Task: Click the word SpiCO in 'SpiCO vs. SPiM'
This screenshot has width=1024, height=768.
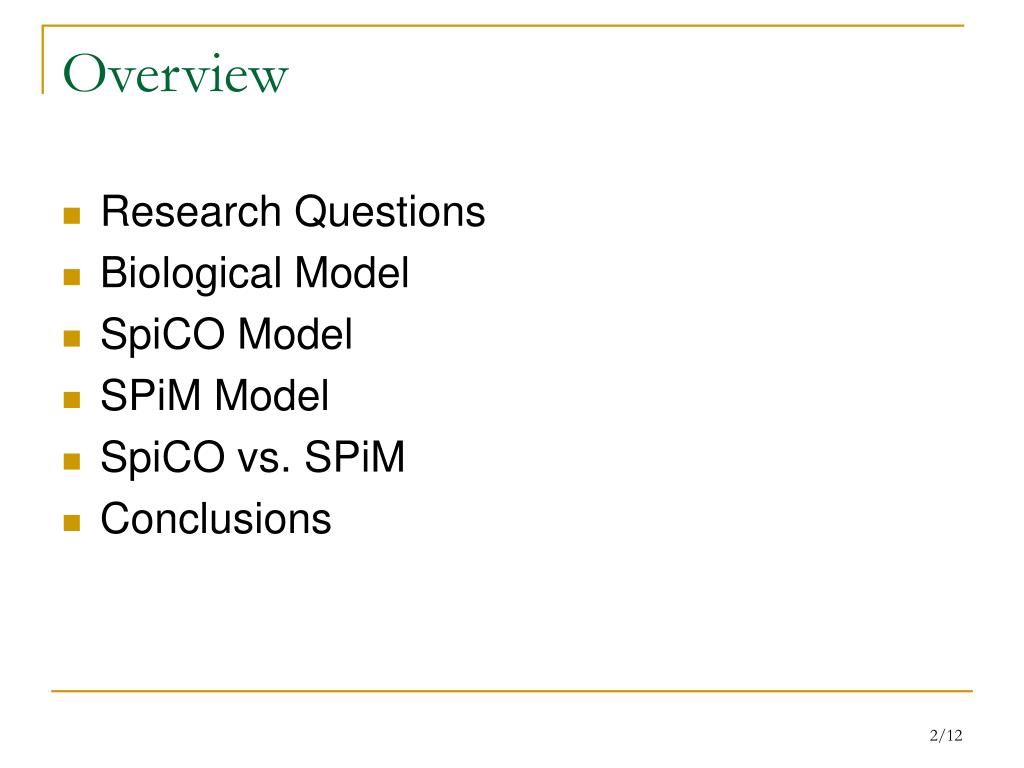Action: click(163, 457)
